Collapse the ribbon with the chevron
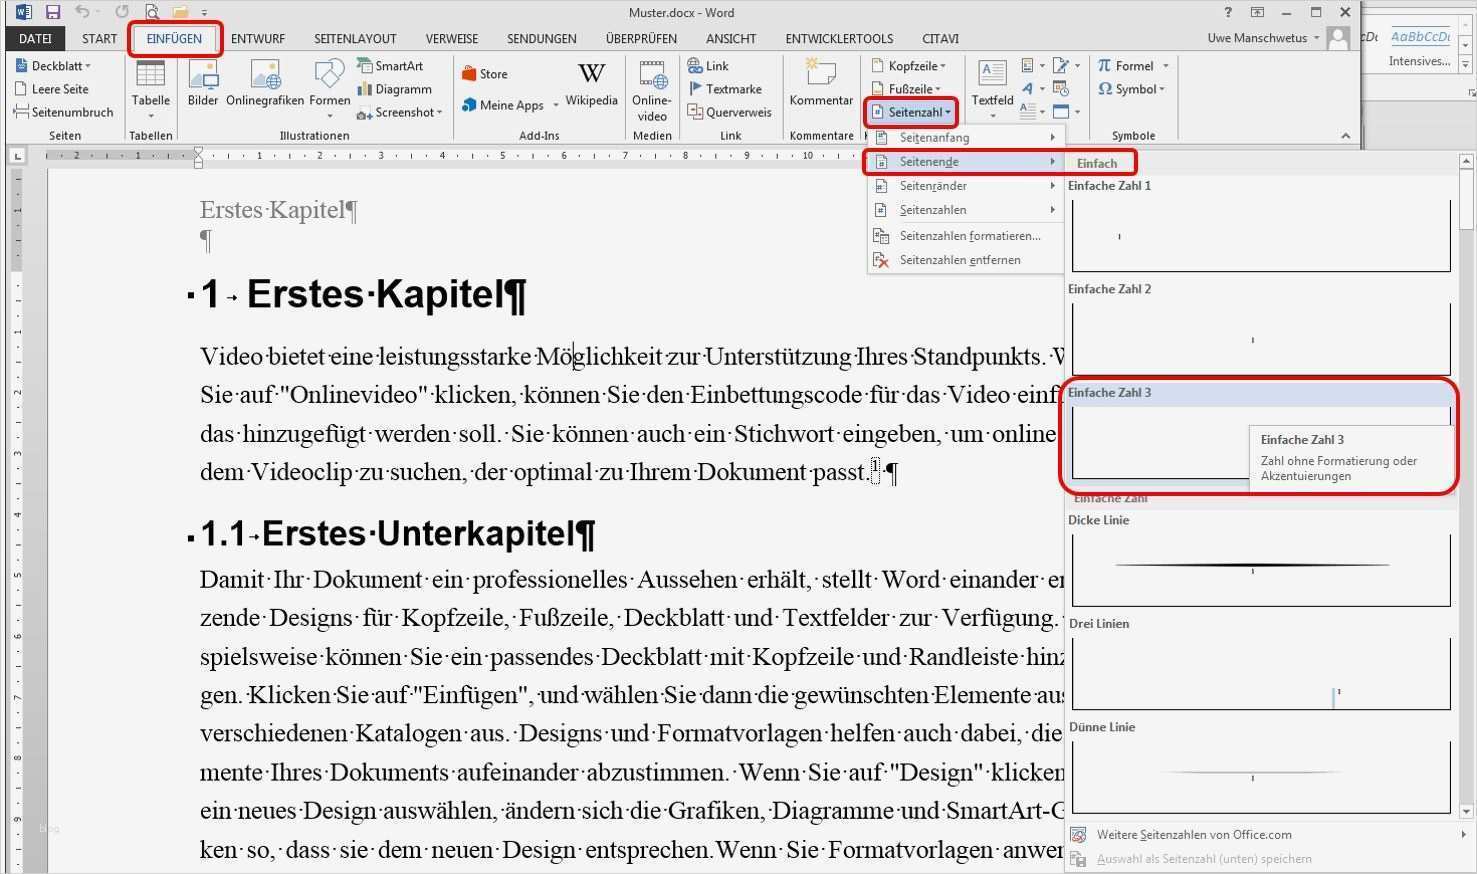This screenshot has height=874, width=1477. (x=1345, y=135)
